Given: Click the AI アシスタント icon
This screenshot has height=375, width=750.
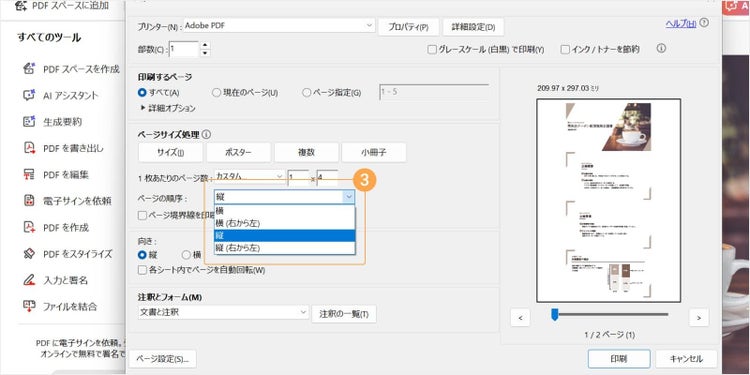Looking at the screenshot, I should pyautogui.click(x=29, y=95).
